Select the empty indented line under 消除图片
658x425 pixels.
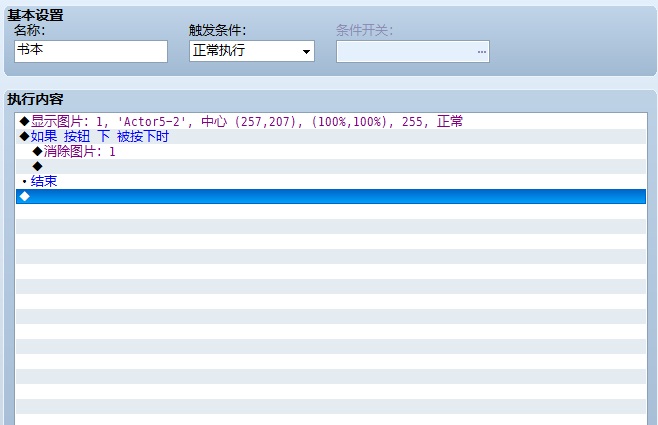click(x=331, y=167)
